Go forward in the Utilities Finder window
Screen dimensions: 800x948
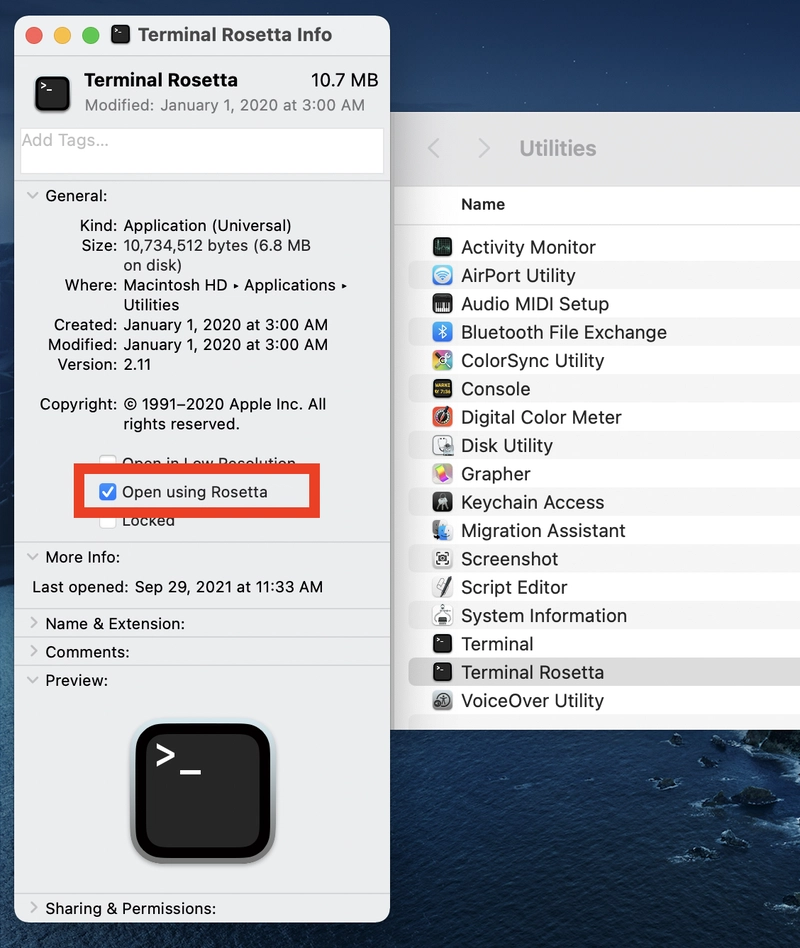(484, 148)
